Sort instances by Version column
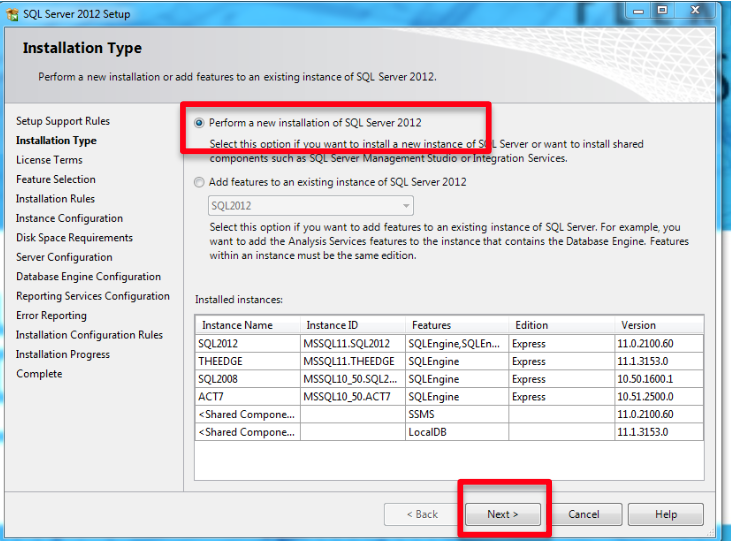This screenshot has height=541, width=731. (658, 325)
